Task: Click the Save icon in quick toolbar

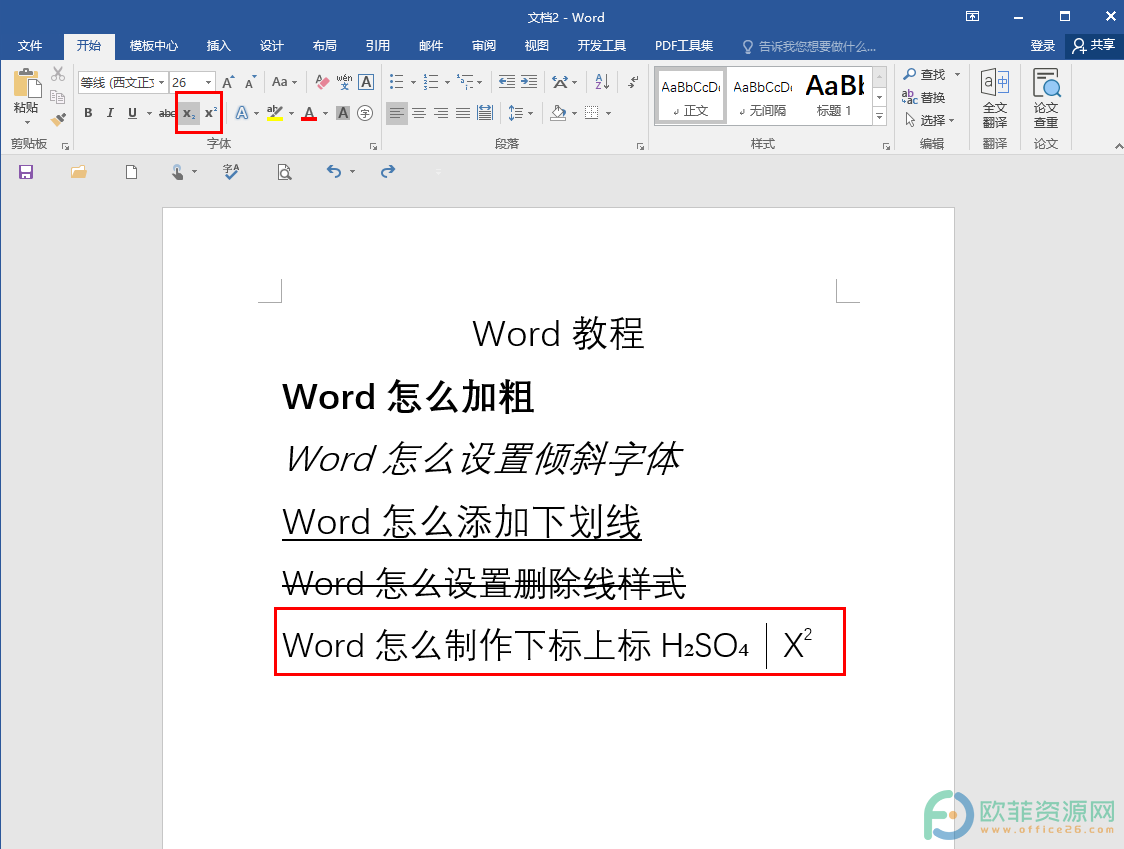Action: [x=26, y=172]
